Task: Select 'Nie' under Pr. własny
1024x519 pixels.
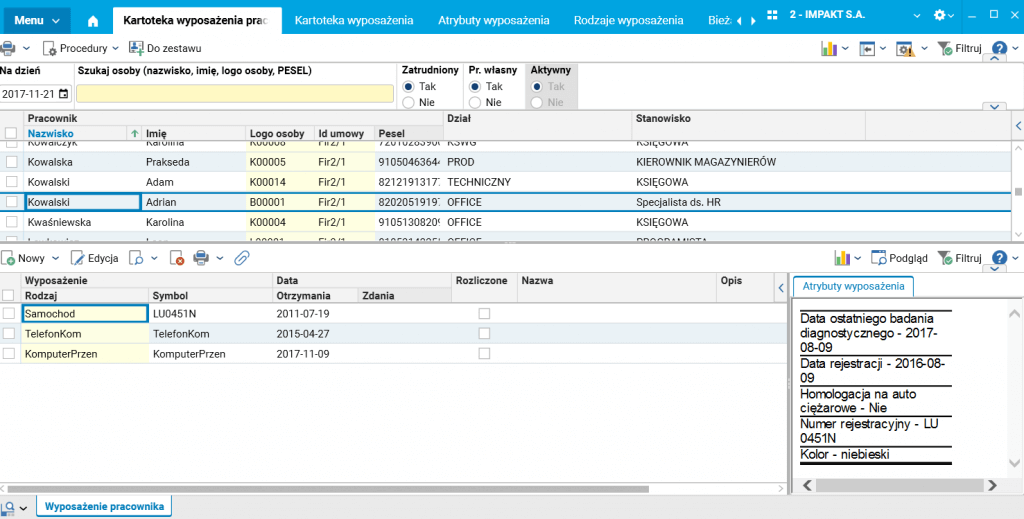Action: click(475, 102)
